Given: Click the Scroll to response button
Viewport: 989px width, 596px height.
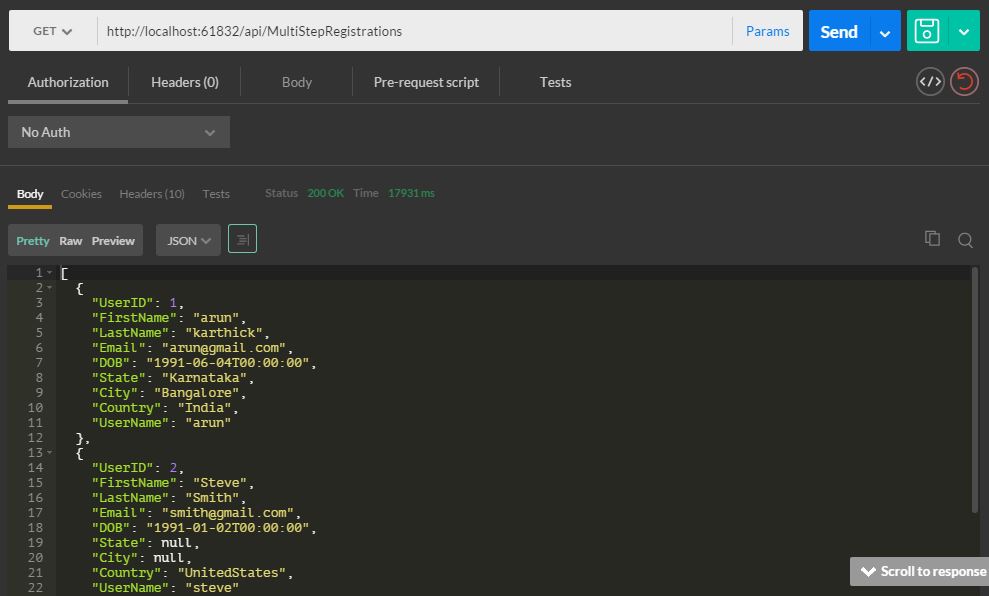Looking at the screenshot, I should coord(920,571).
